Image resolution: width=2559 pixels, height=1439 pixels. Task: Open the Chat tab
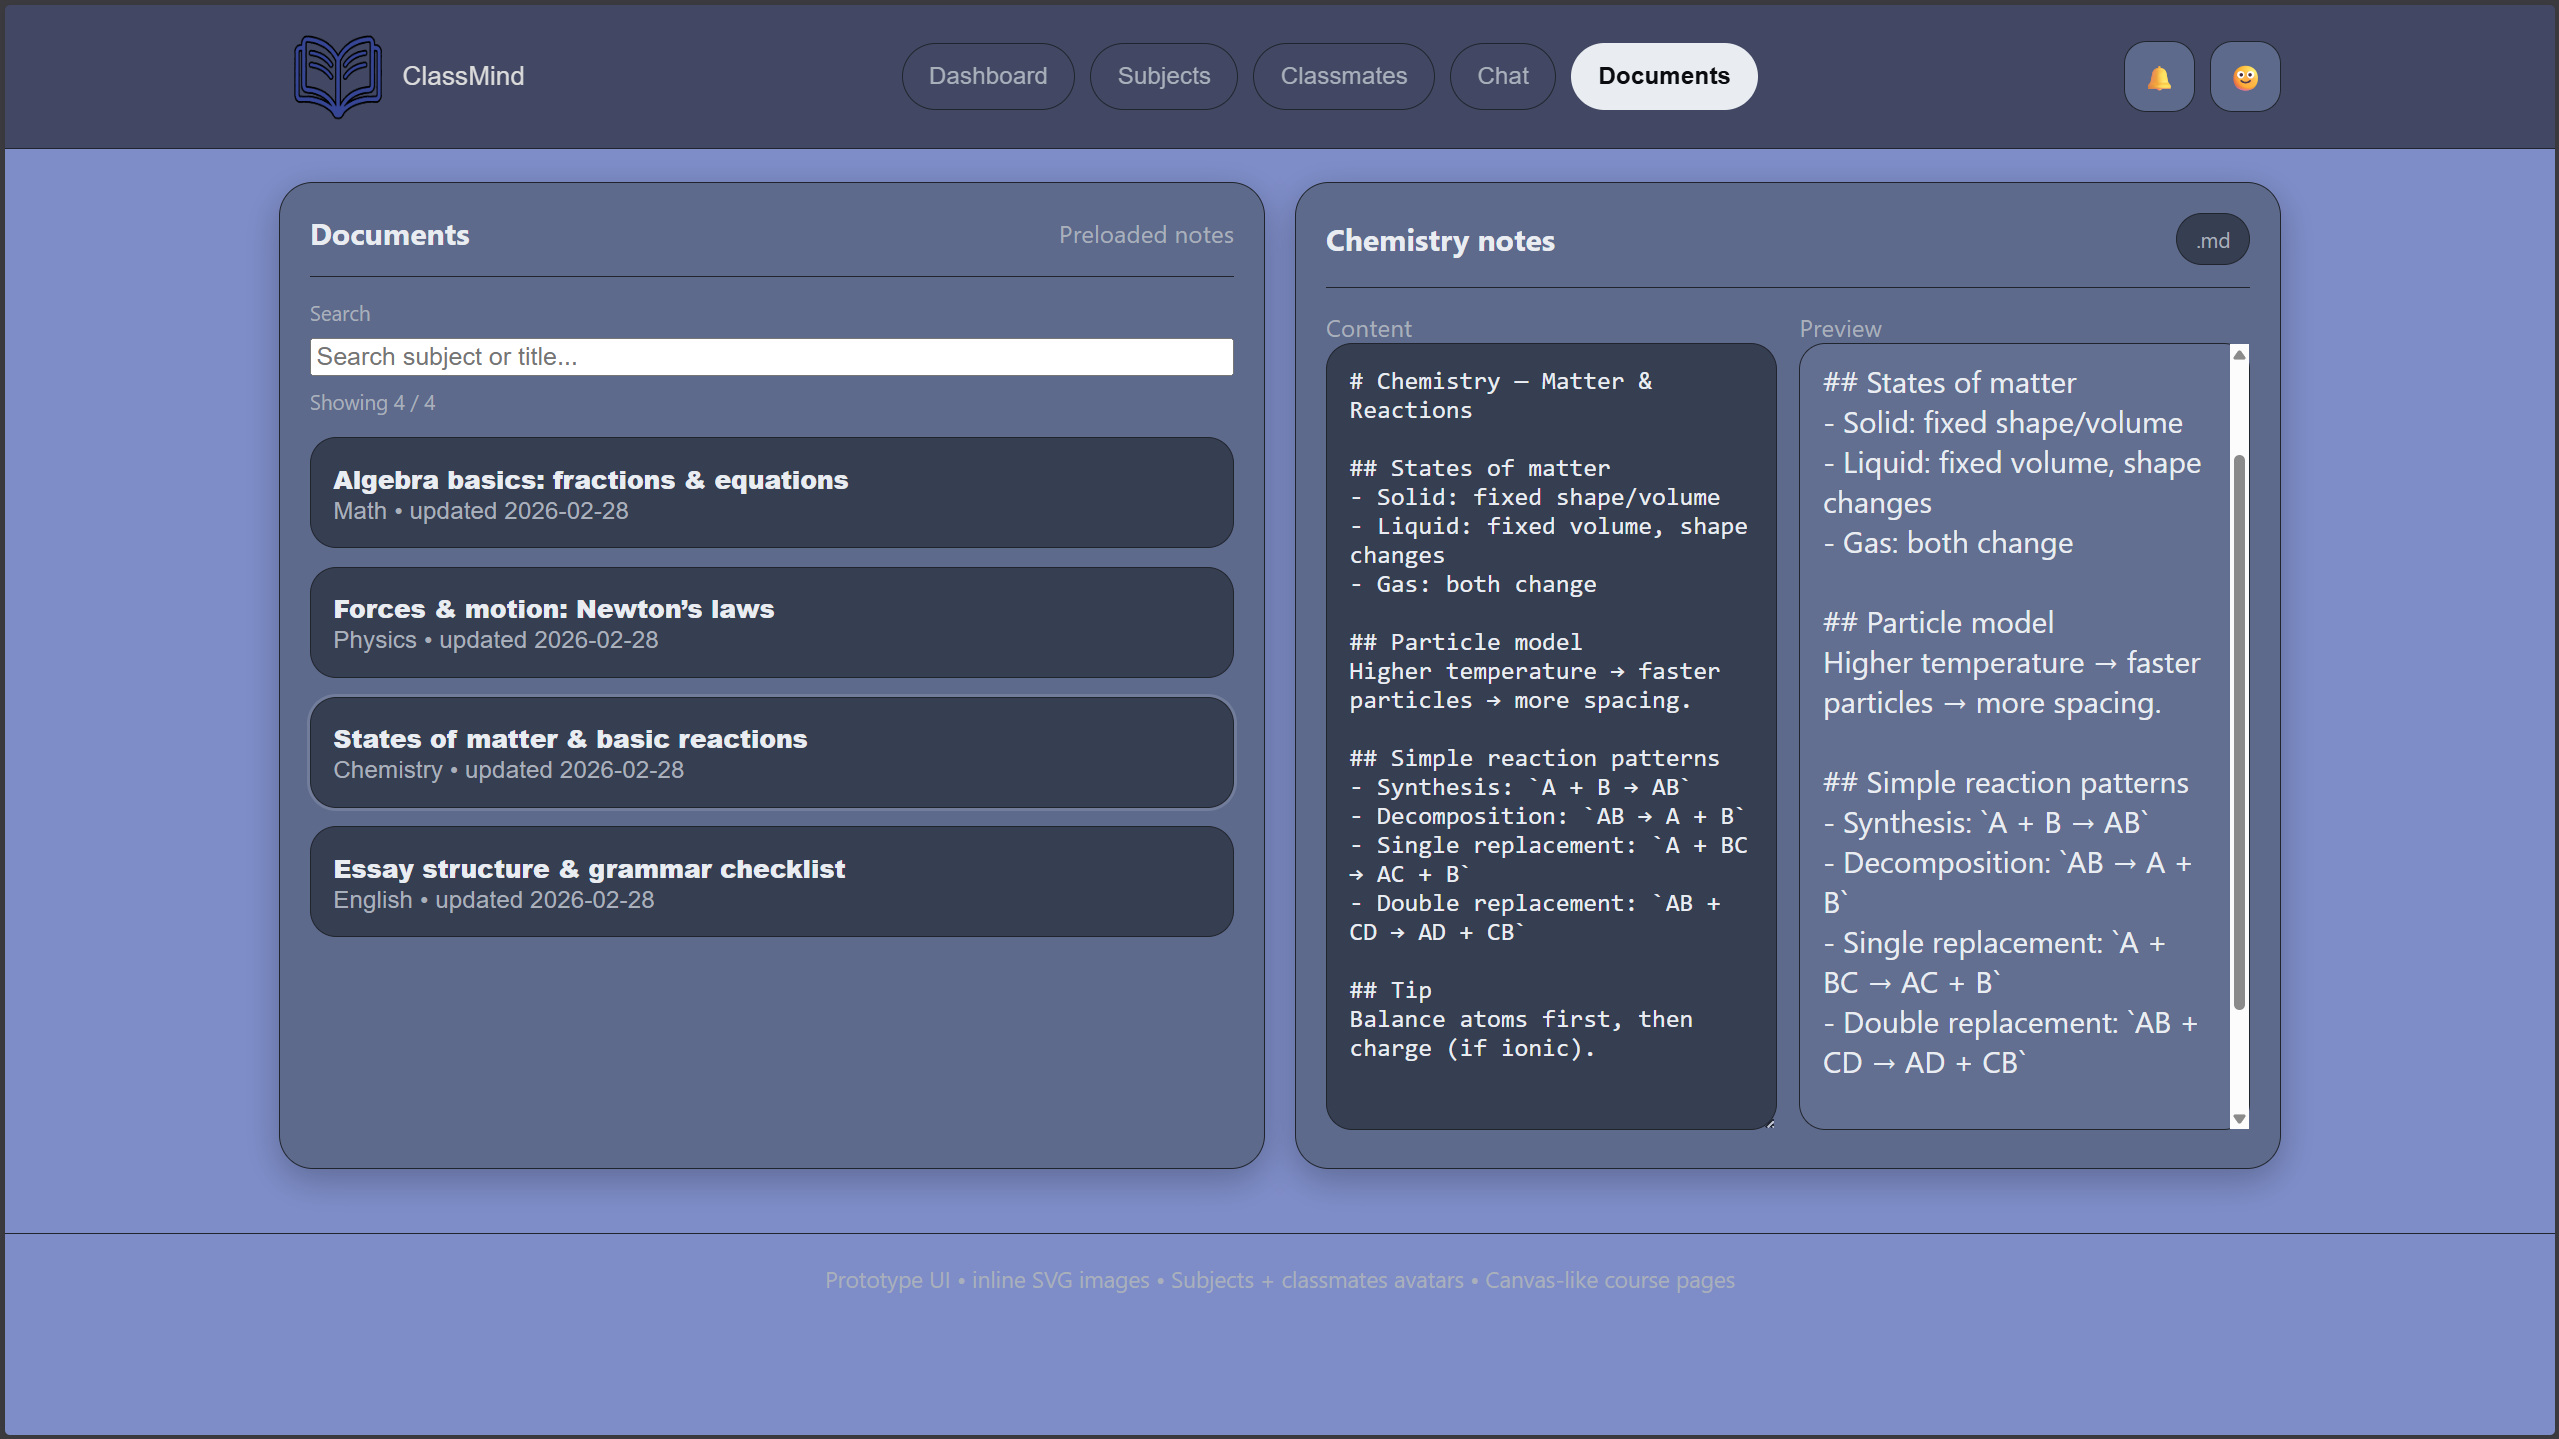(x=1502, y=76)
